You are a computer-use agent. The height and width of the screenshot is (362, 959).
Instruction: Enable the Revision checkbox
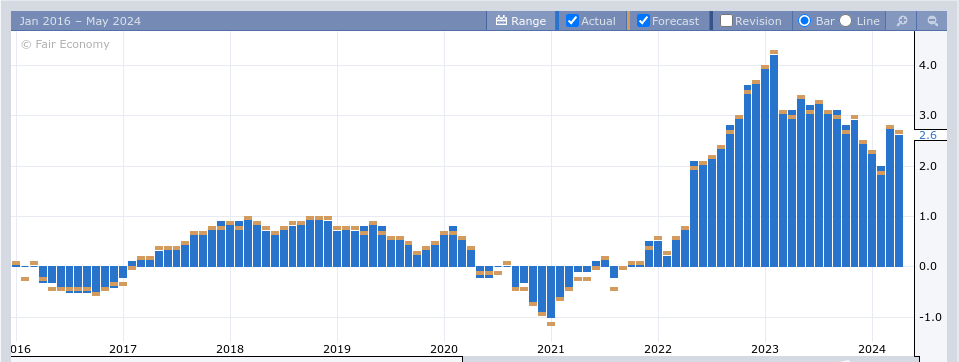[727, 21]
